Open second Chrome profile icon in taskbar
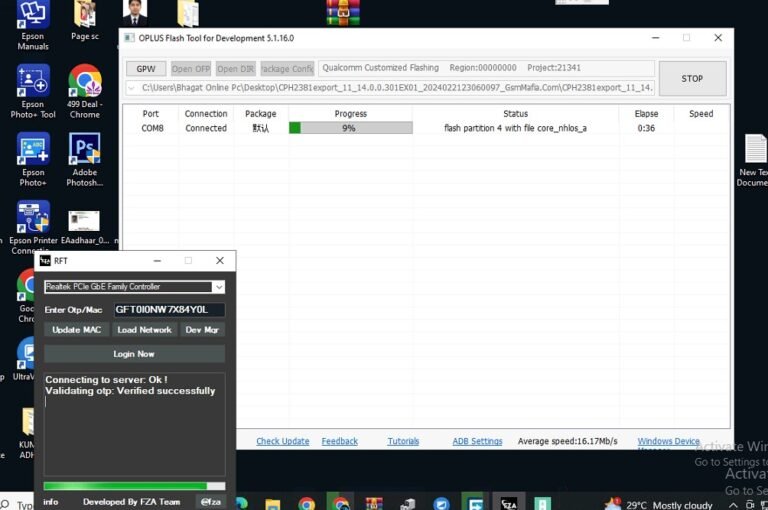Image resolution: width=768 pixels, height=510 pixels. [340, 503]
